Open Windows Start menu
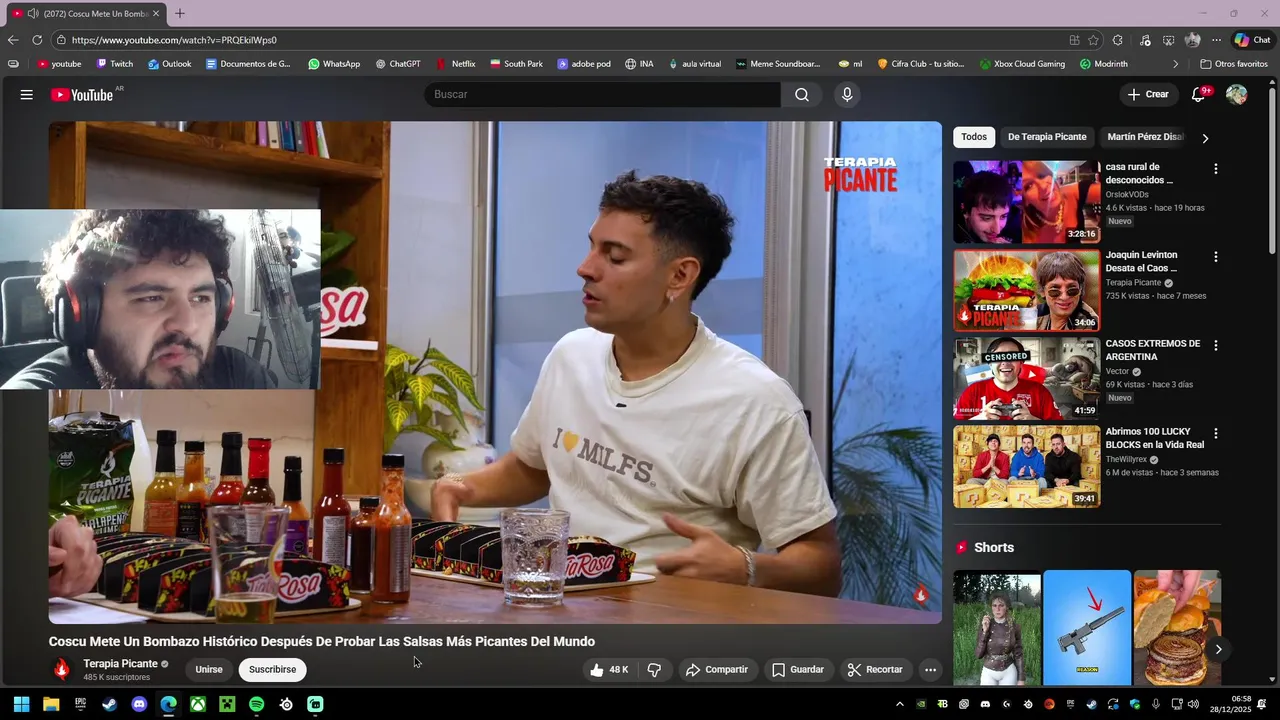The height and width of the screenshot is (720, 1280). [x=21, y=704]
